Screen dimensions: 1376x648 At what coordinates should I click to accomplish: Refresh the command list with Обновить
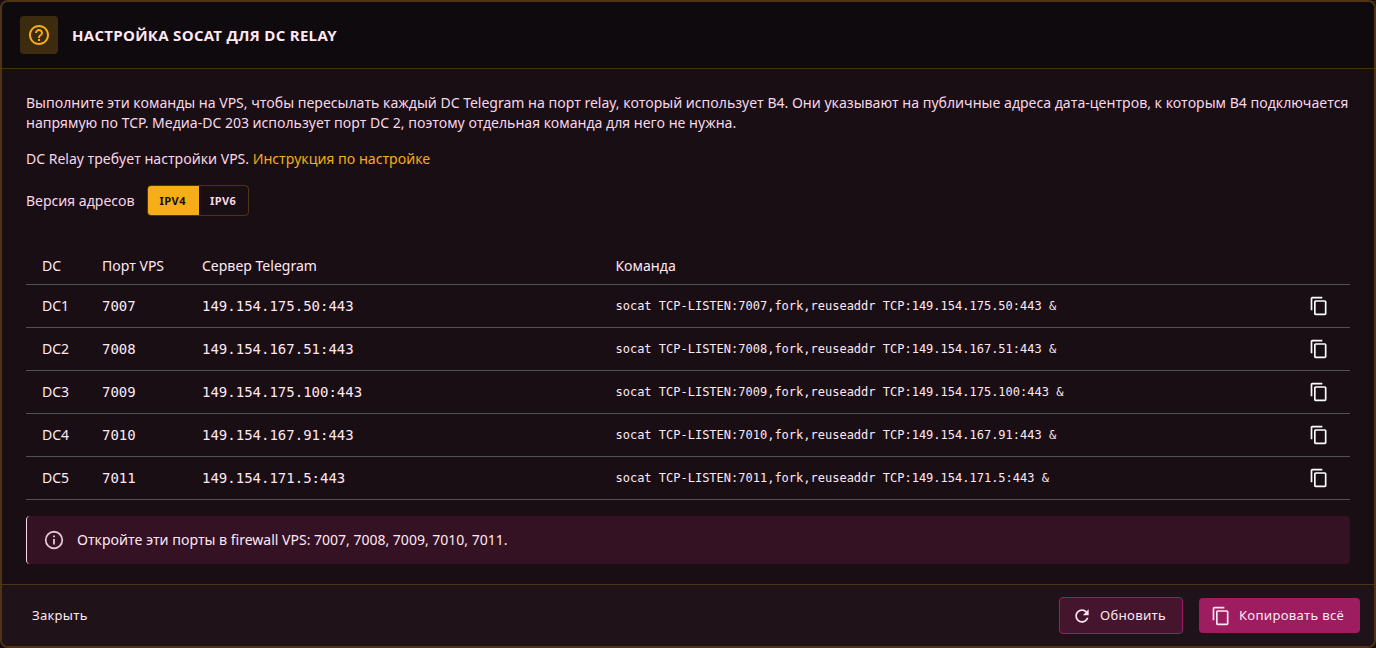tap(1121, 616)
